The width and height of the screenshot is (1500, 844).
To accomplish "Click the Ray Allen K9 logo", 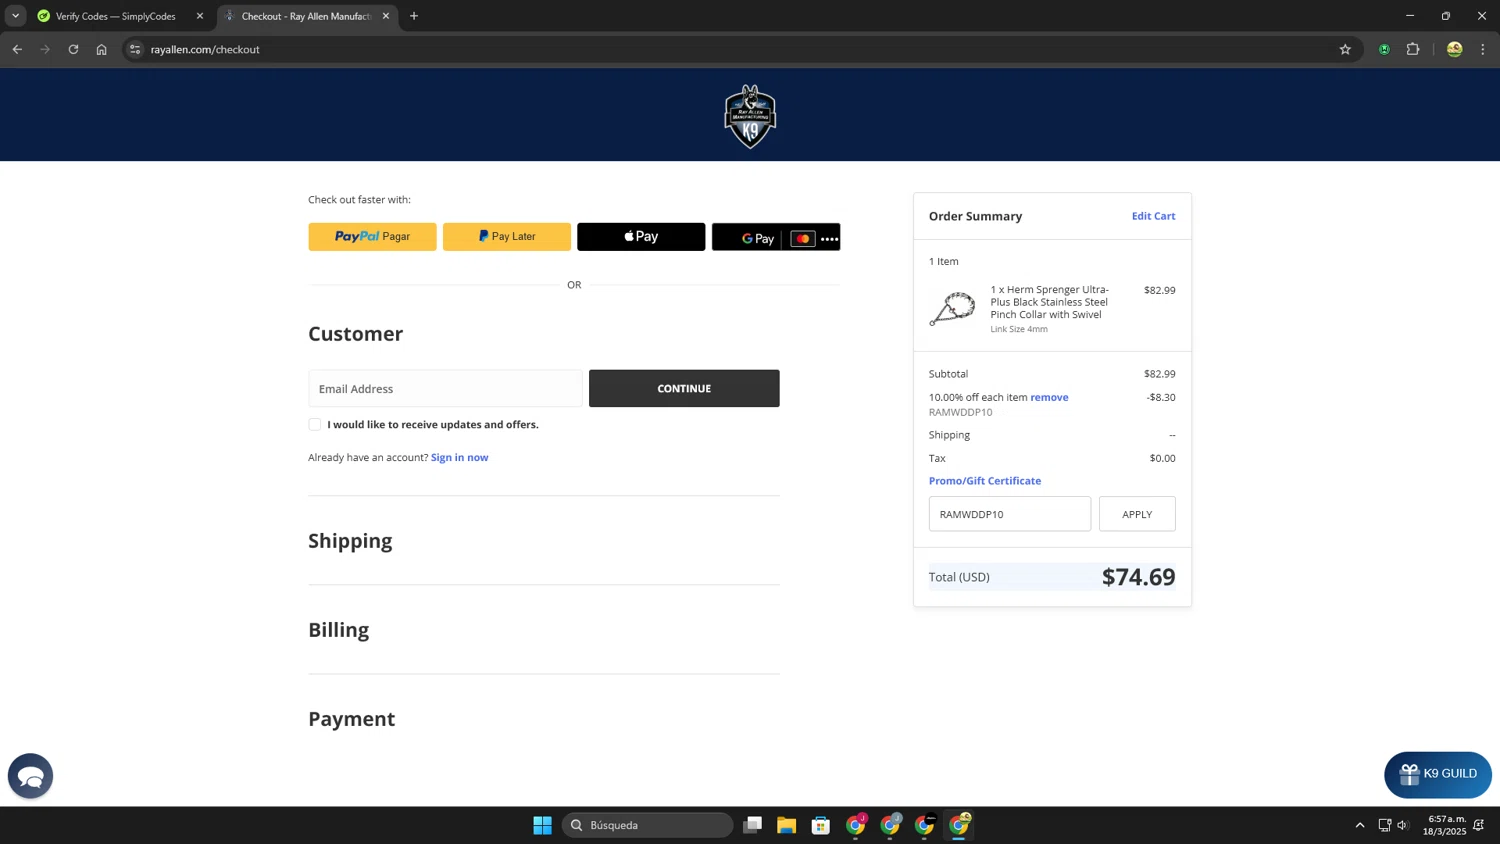I will [x=750, y=116].
